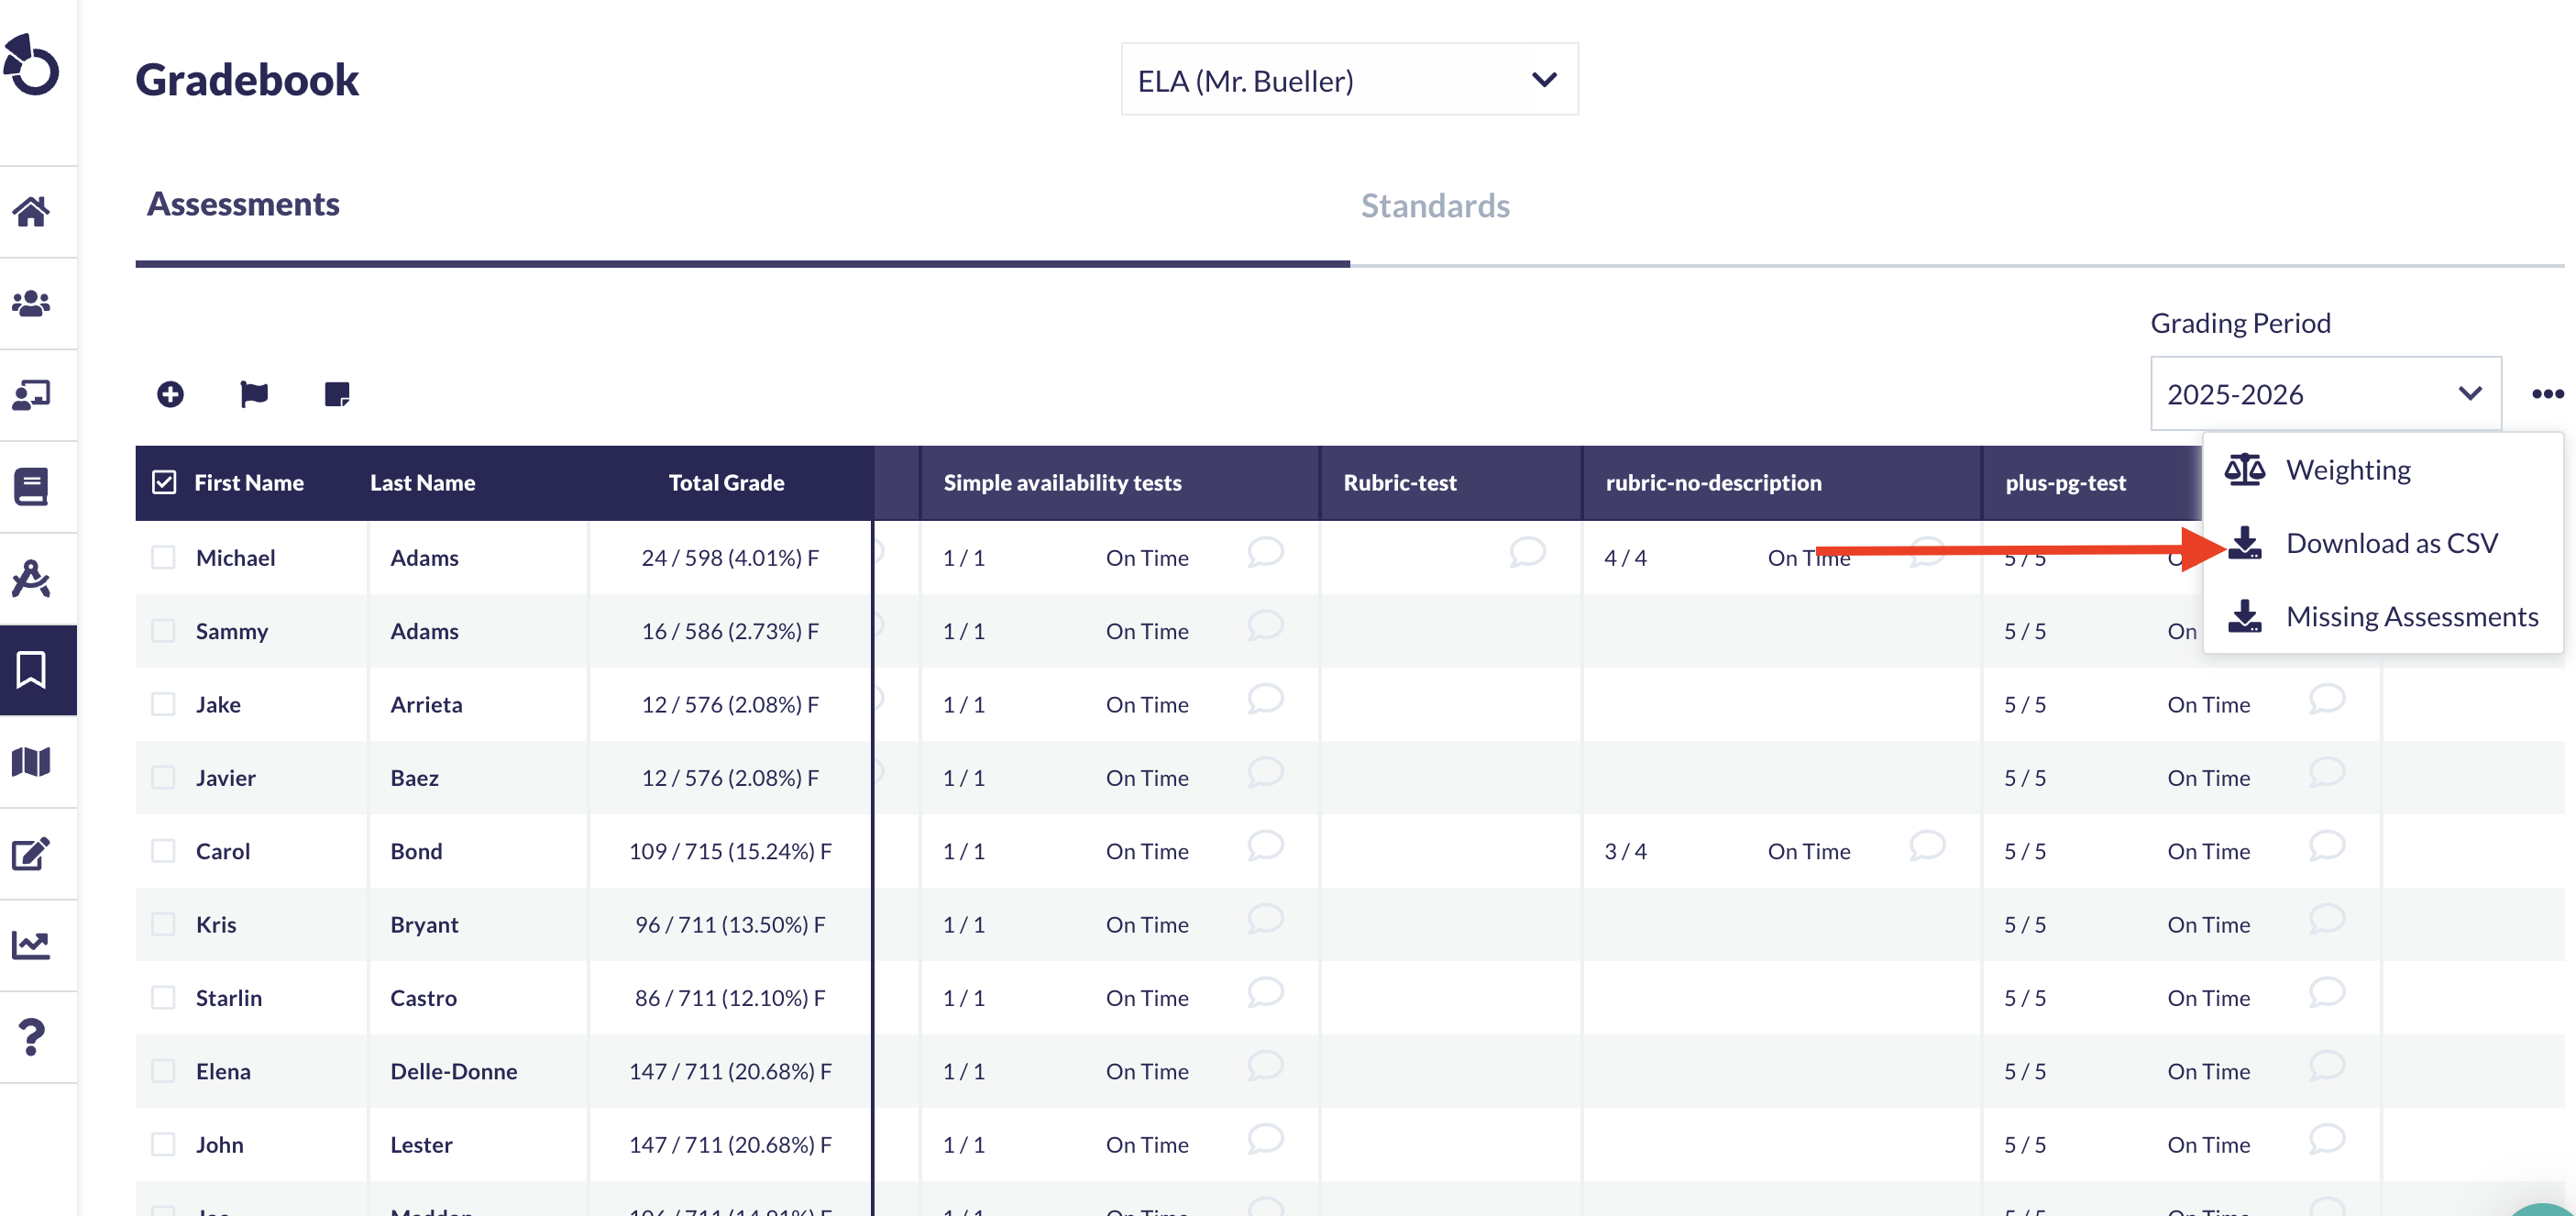This screenshot has width=2576, height=1216.
Task: Open the Map section from sidebar
Action: point(31,762)
